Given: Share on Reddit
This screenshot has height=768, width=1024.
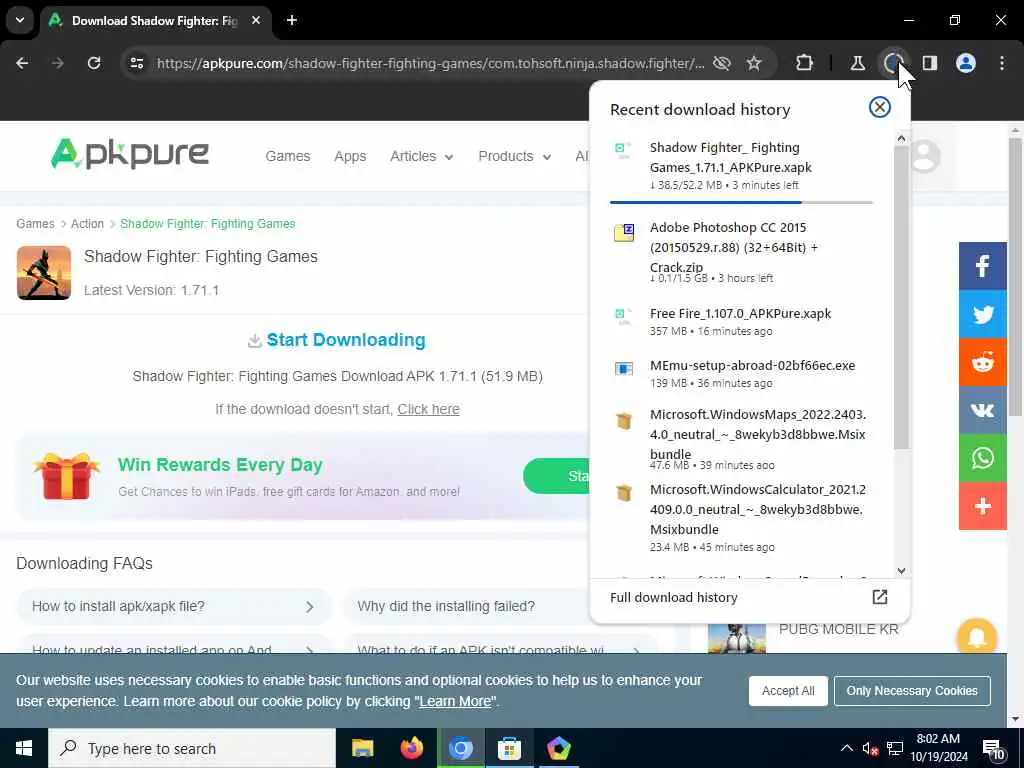Looking at the screenshot, I should click(982, 362).
